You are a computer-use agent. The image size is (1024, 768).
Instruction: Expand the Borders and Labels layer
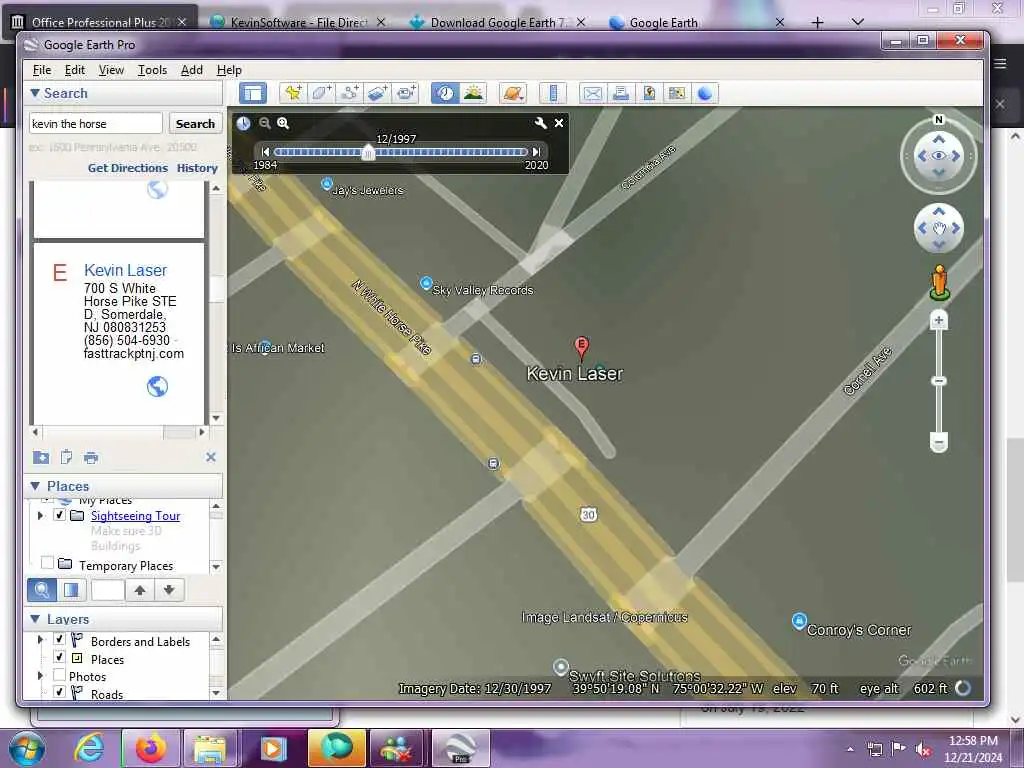click(40, 639)
